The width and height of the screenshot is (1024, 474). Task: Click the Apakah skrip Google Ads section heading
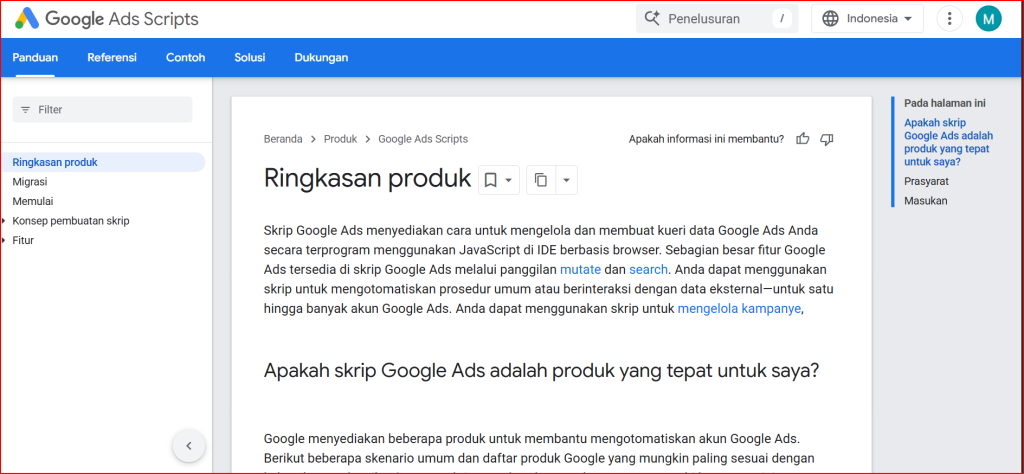tap(541, 370)
